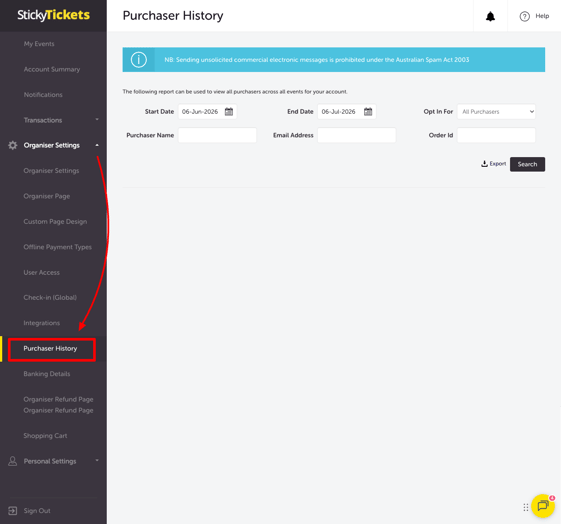
Task: Click the Help question mark icon
Action: point(525,16)
